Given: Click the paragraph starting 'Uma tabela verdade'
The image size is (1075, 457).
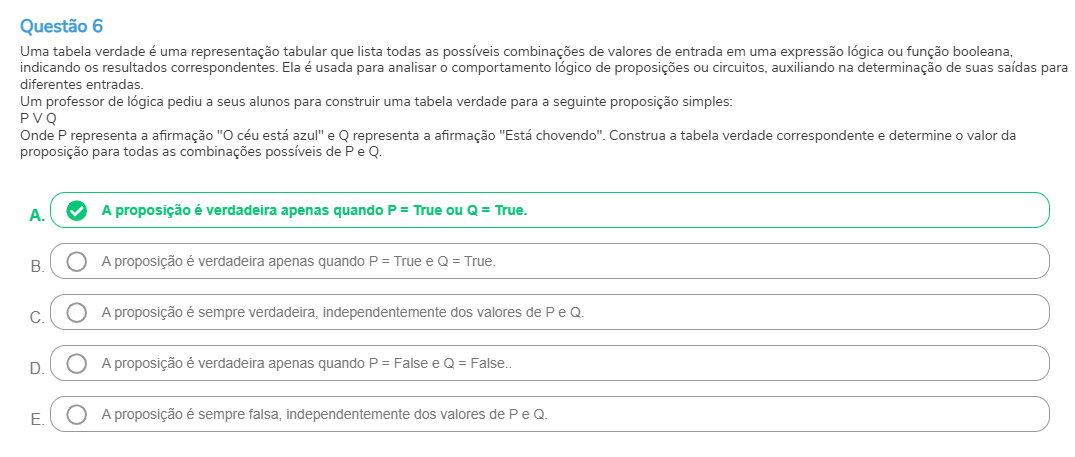Looking at the screenshot, I should point(544,68).
